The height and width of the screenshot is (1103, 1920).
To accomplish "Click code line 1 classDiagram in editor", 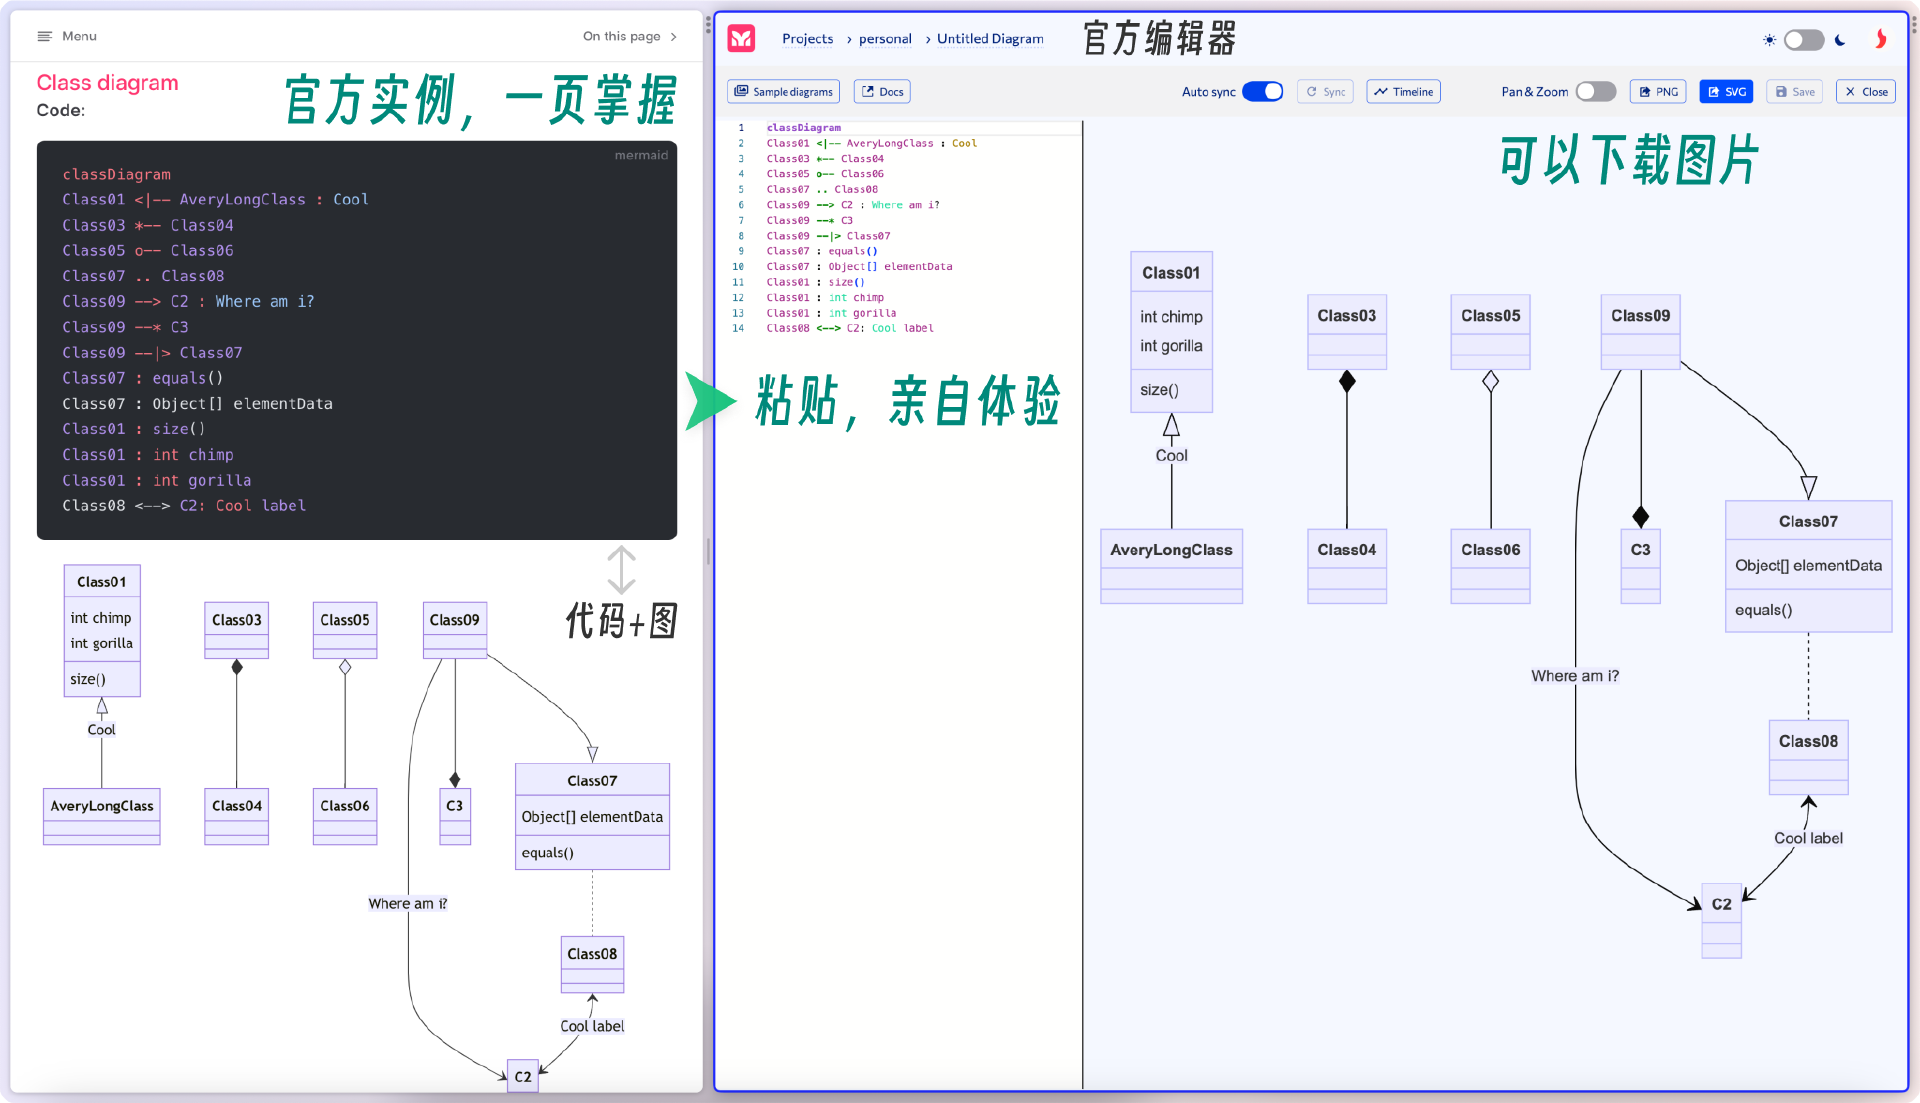I will click(x=804, y=128).
